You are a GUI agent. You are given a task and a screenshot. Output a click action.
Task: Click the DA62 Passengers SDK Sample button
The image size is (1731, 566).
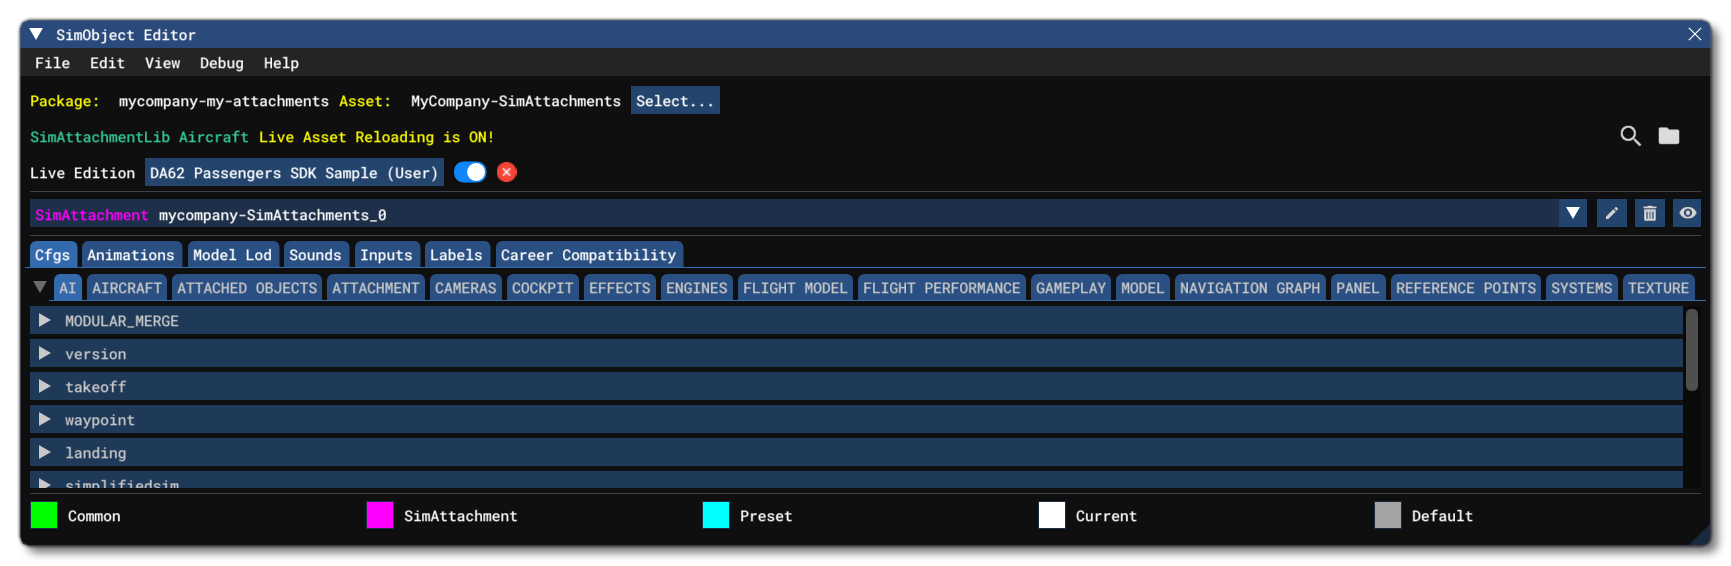(294, 173)
